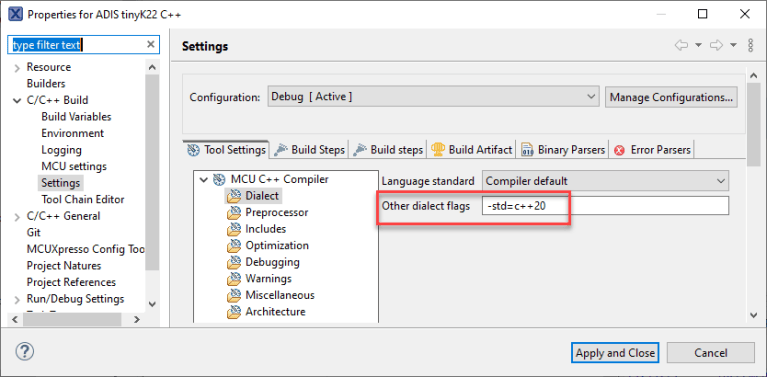Viewport: 767px width, 377px height.
Task: Click left tree scrollbar down arrow
Action: tap(152, 304)
